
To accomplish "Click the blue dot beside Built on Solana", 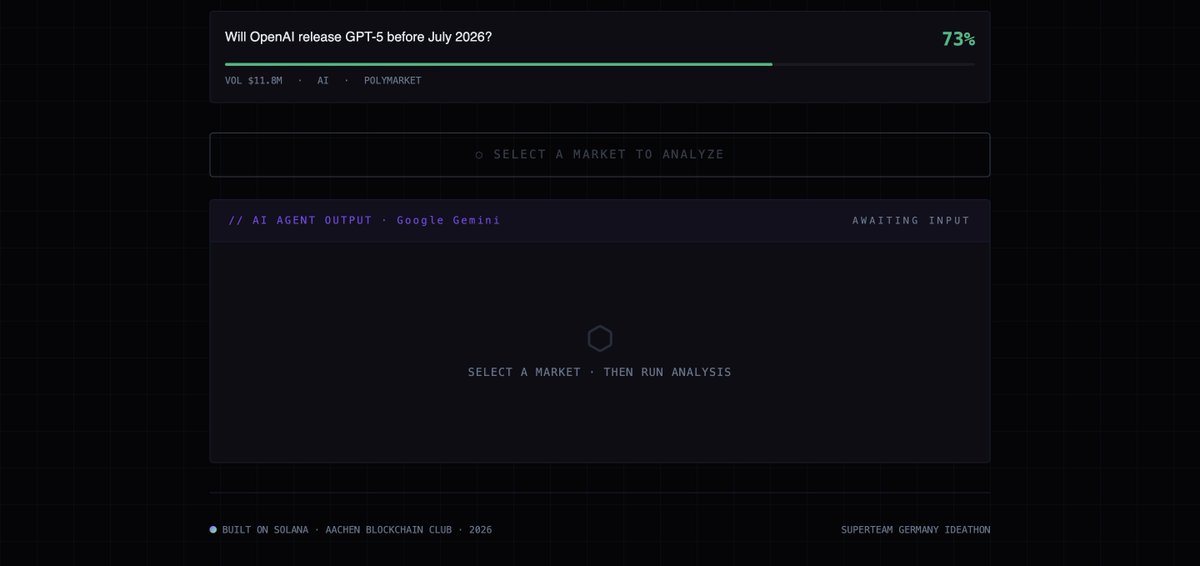I will [213, 529].
